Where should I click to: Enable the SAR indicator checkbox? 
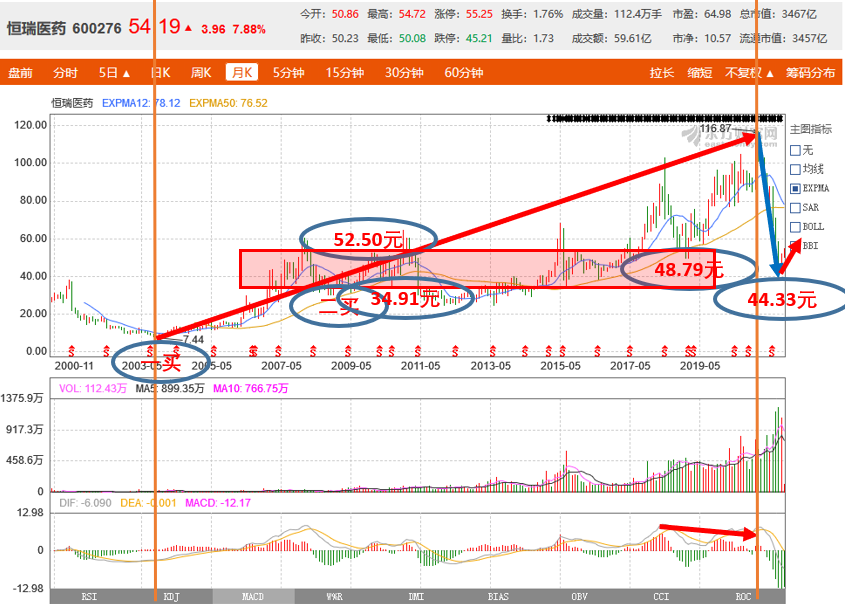coord(795,208)
